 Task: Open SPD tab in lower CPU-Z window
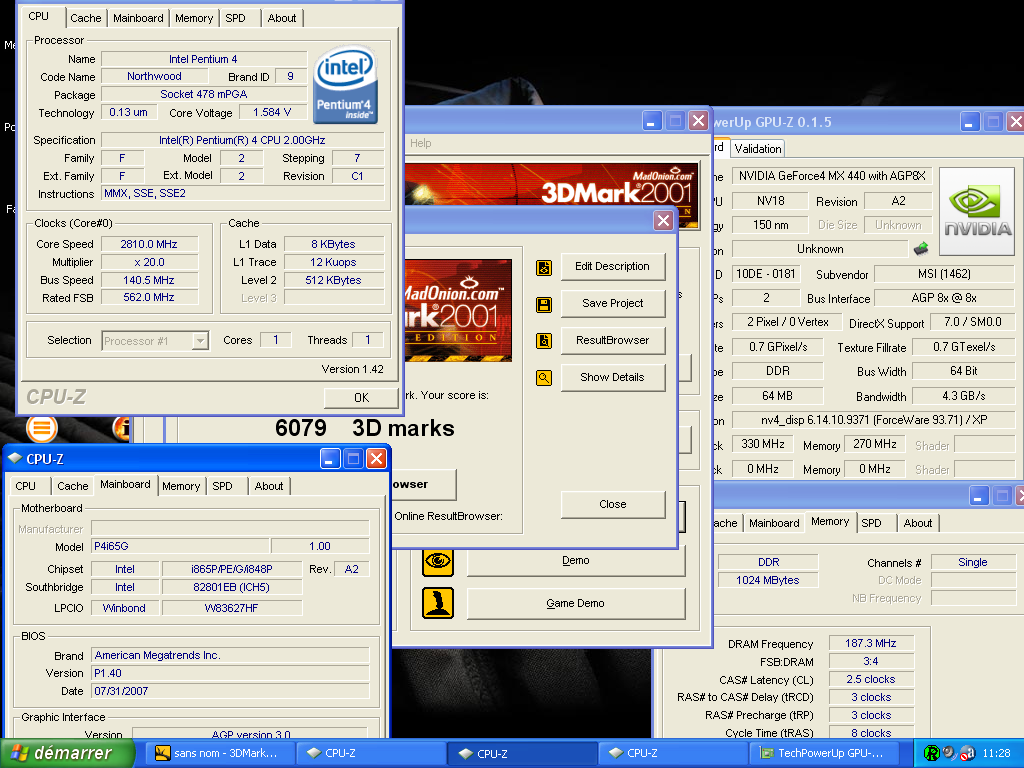[223, 486]
